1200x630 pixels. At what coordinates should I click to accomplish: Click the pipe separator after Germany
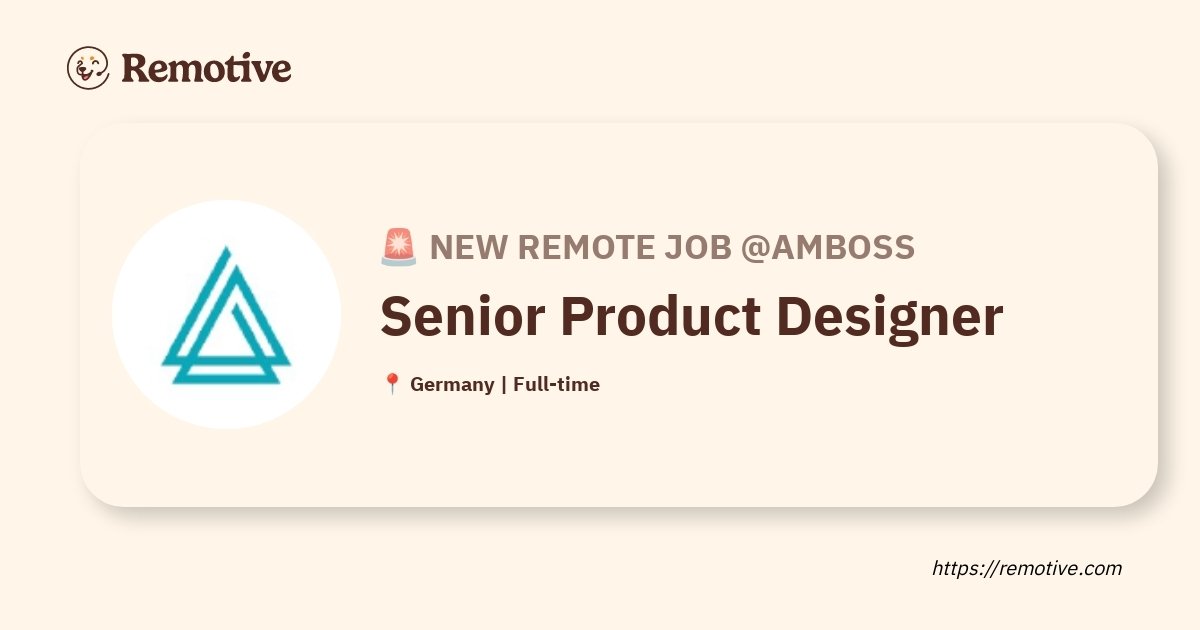503,384
